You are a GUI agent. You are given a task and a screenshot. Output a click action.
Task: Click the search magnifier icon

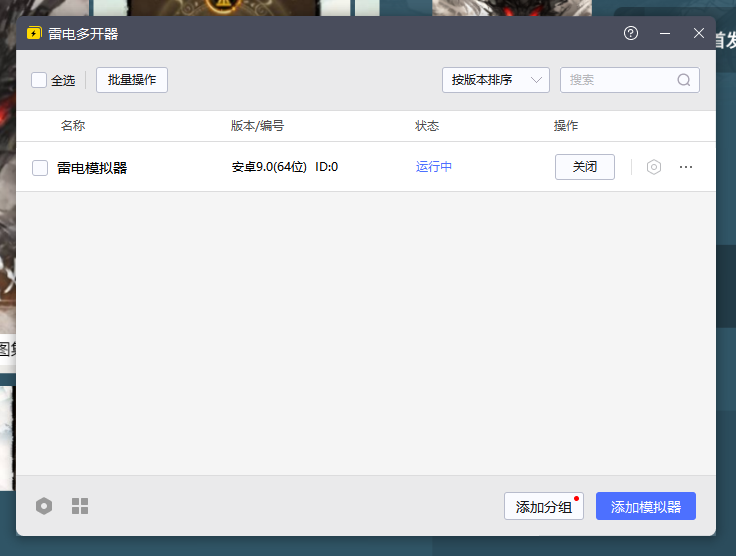[x=684, y=80]
